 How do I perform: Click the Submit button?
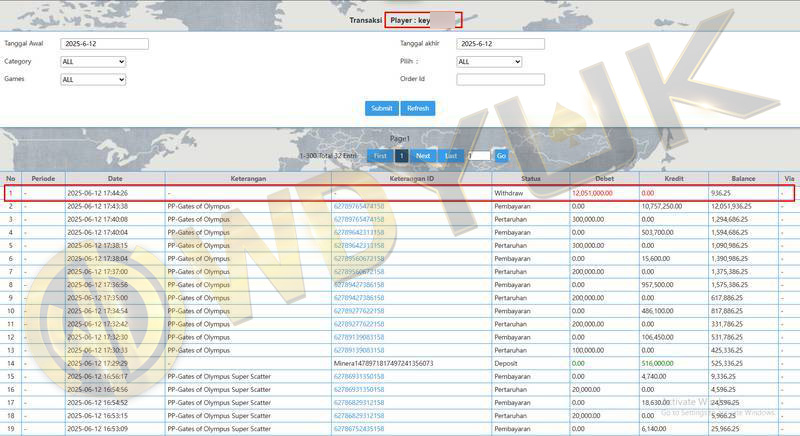tap(382, 108)
